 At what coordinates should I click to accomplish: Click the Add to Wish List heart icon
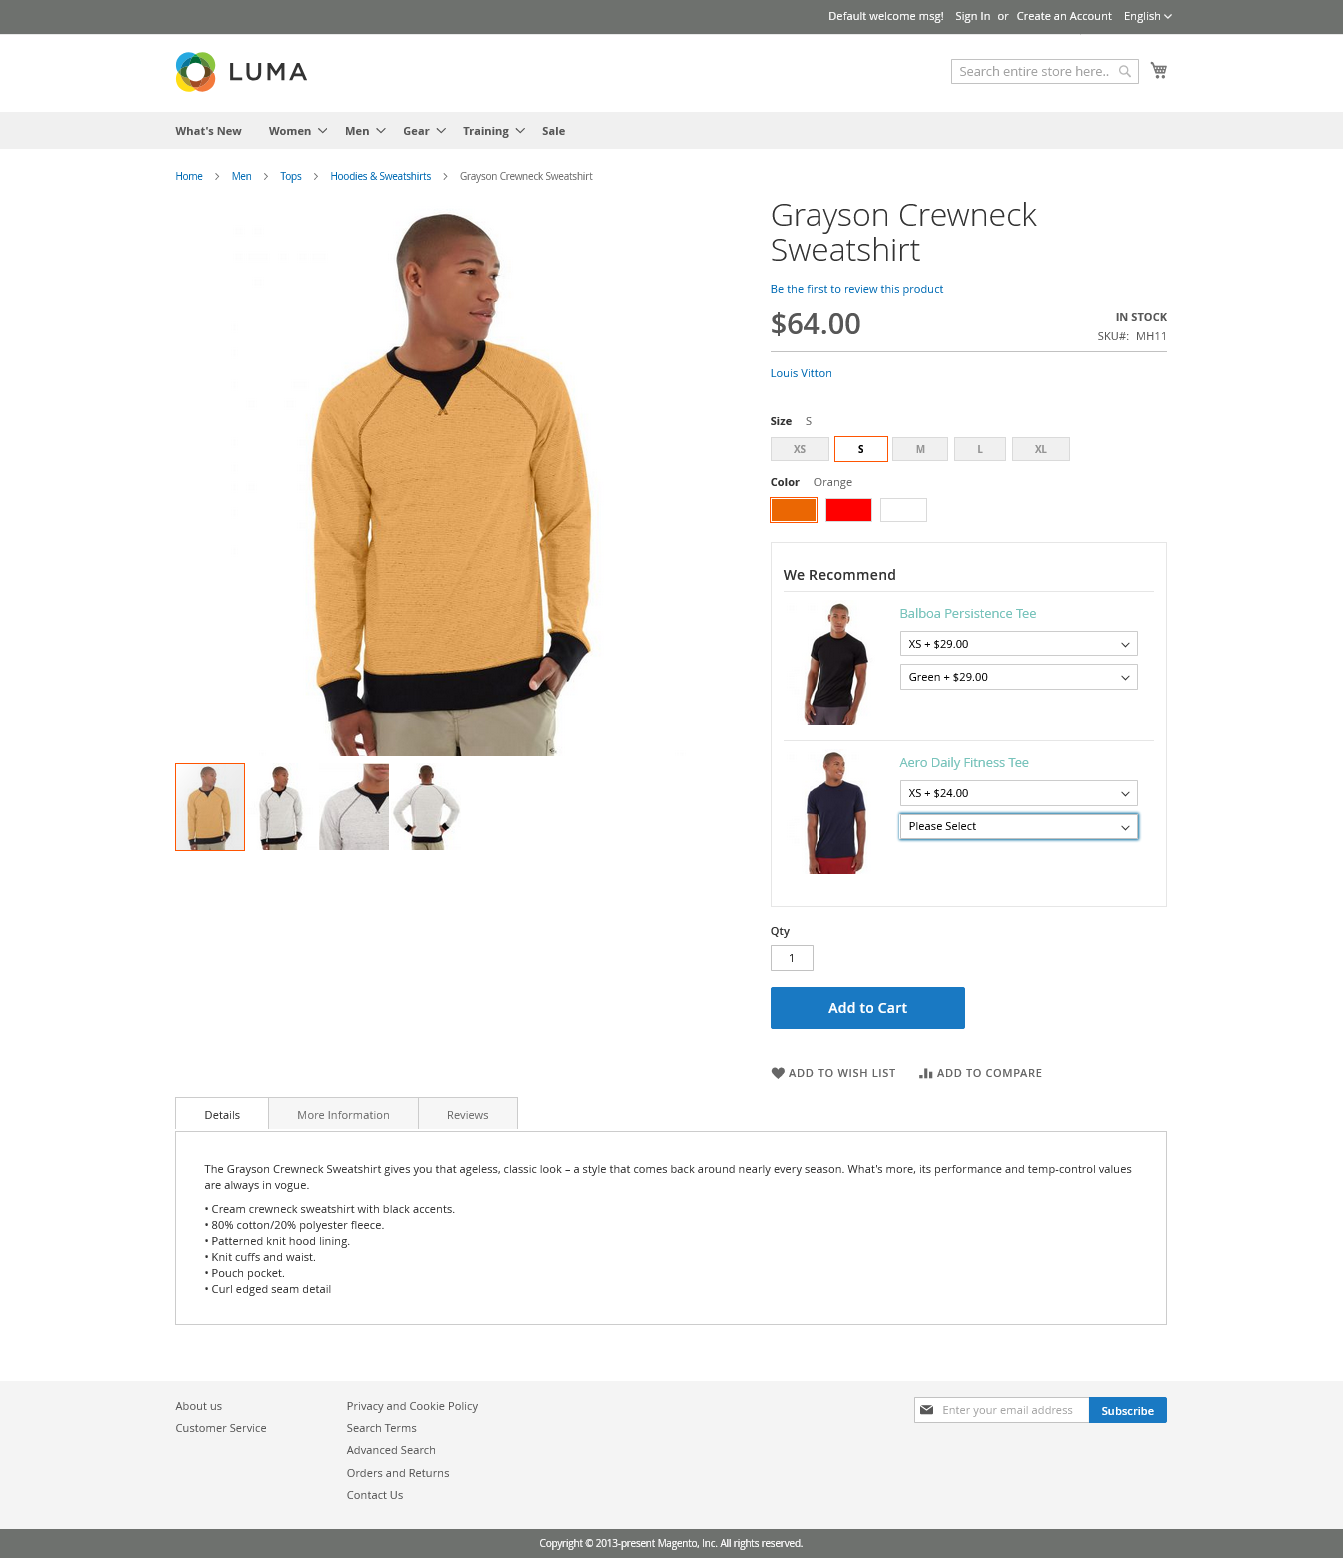pos(778,1073)
